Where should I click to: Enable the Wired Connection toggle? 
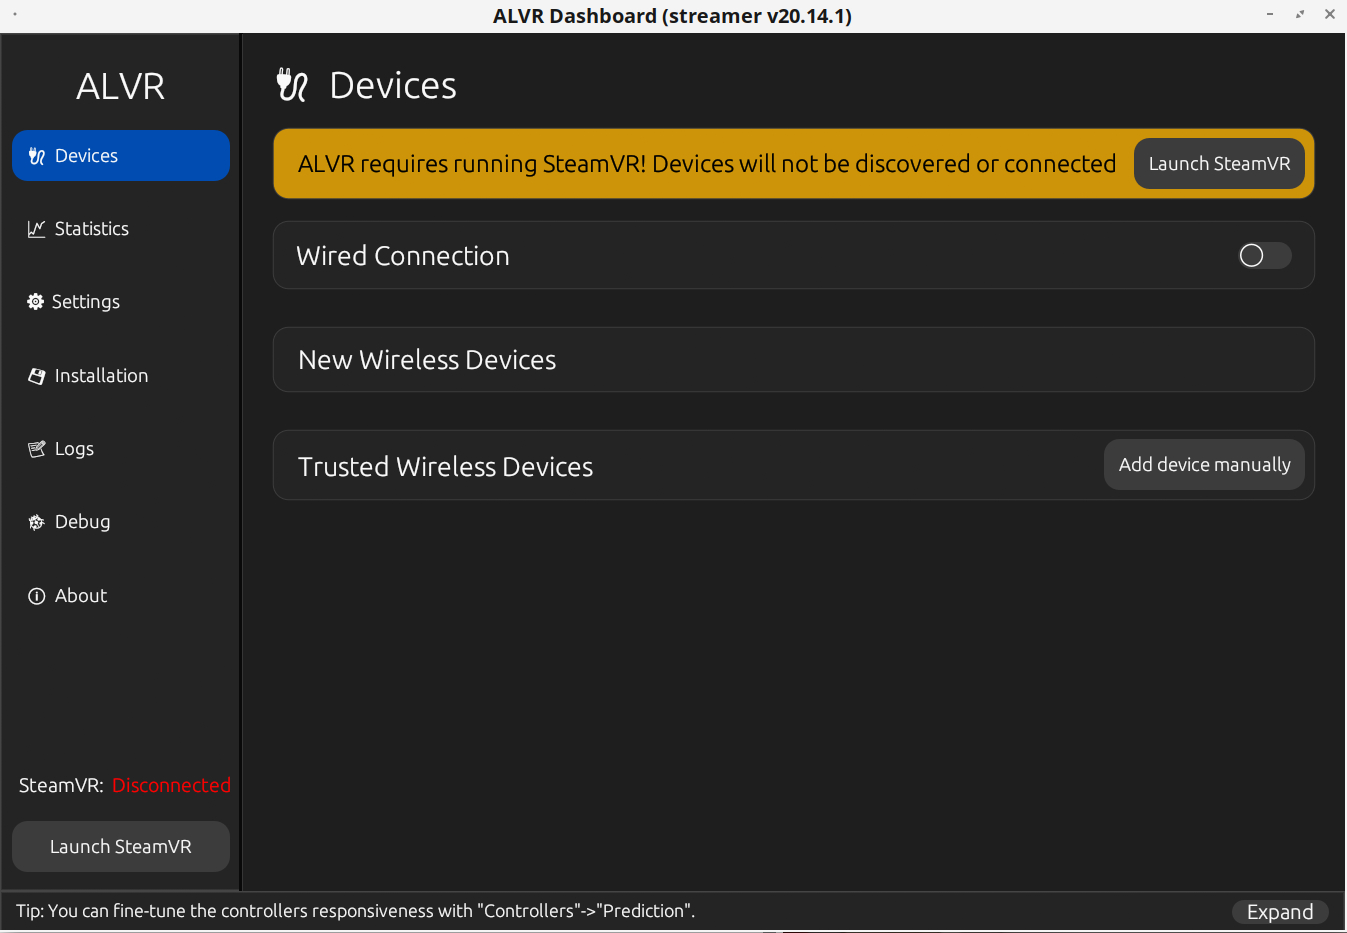click(x=1264, y=256)
